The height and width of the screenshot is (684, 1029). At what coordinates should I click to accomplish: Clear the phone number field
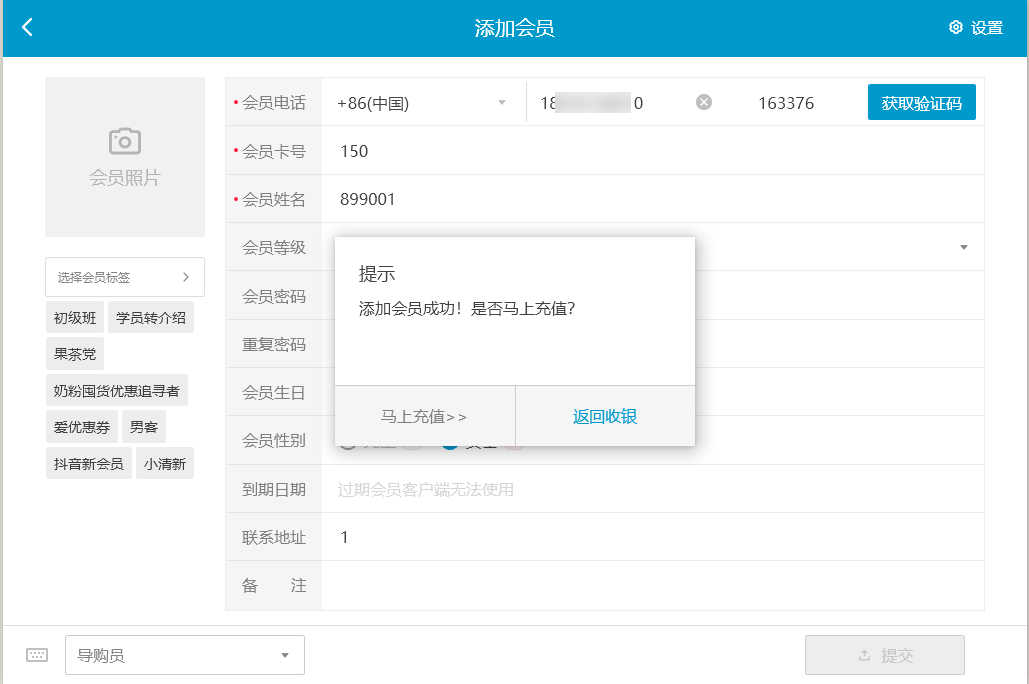pos(704,102)
